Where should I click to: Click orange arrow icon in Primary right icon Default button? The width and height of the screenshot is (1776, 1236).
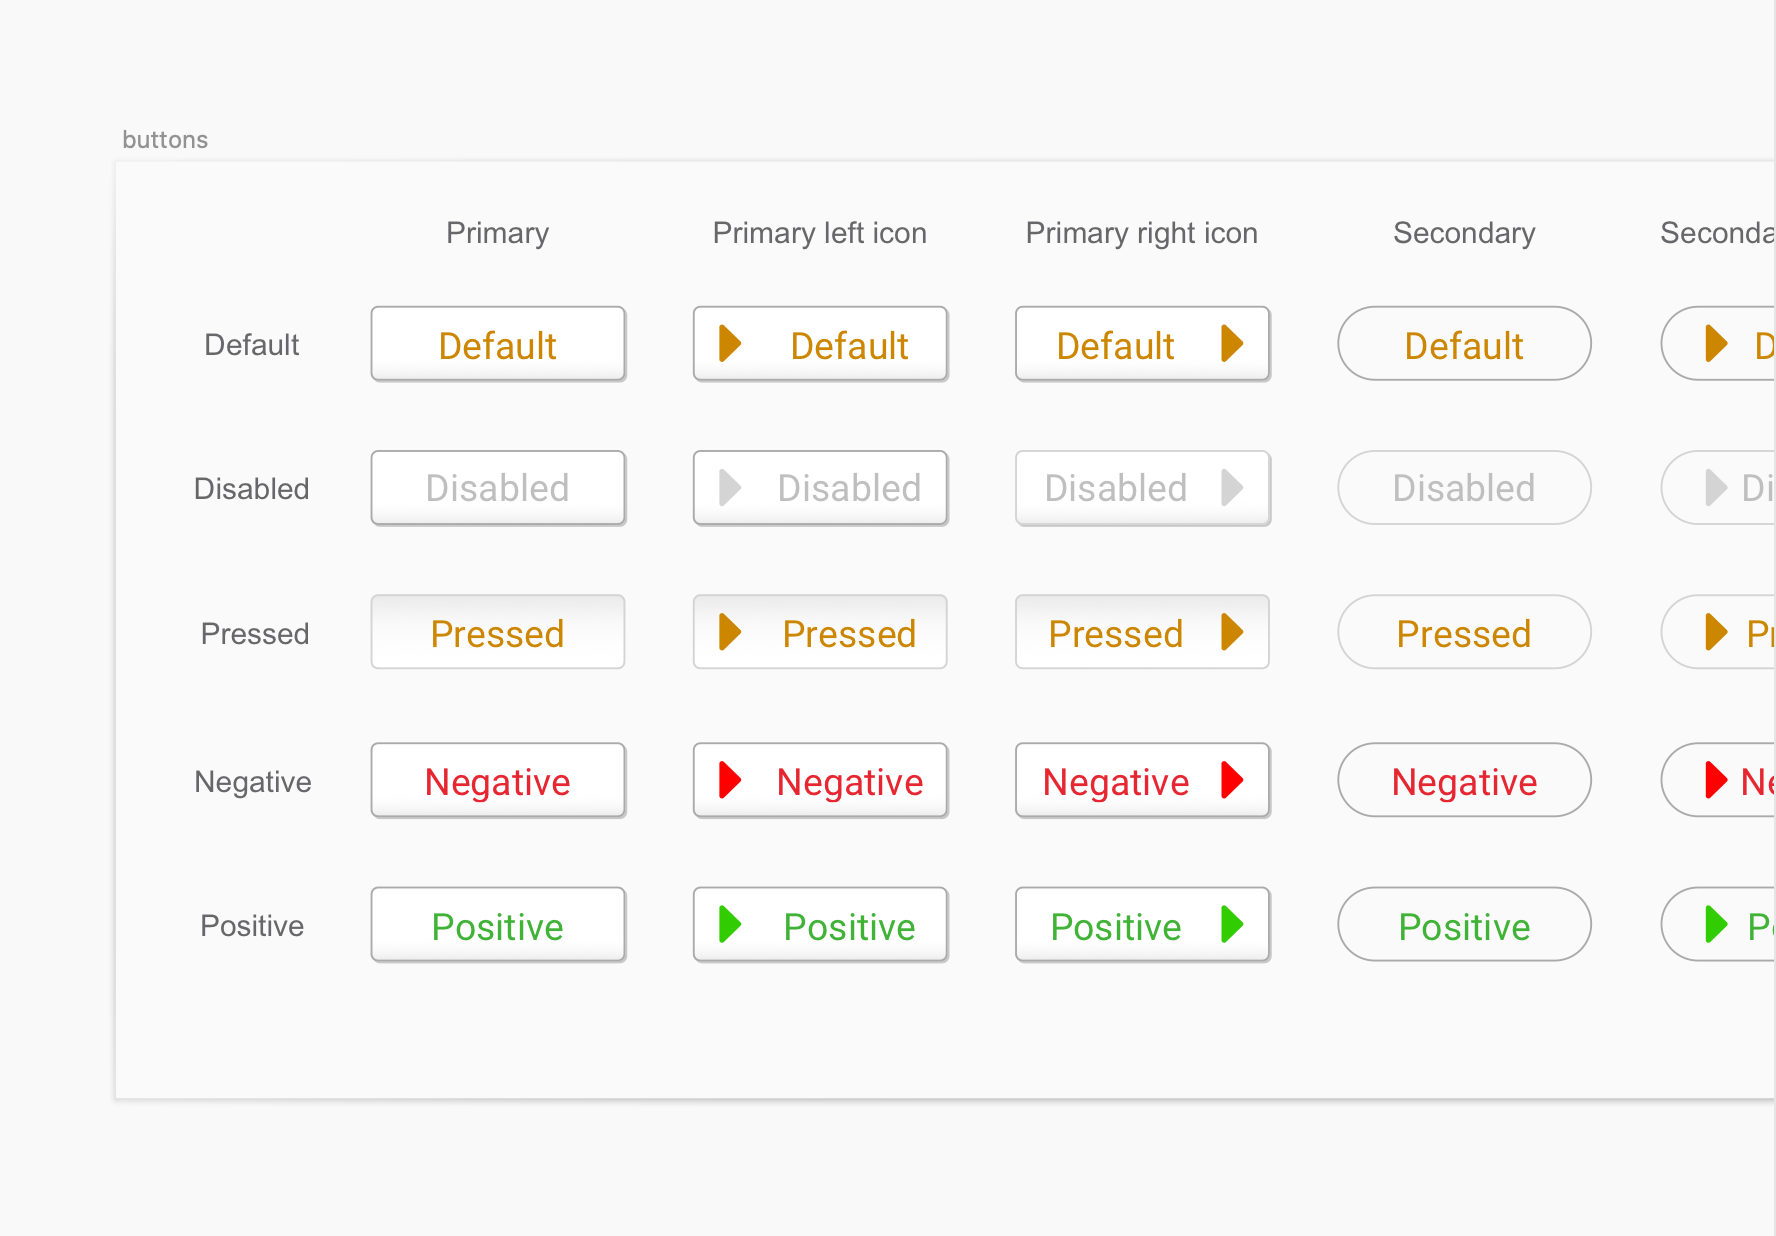coord(1233,343)
